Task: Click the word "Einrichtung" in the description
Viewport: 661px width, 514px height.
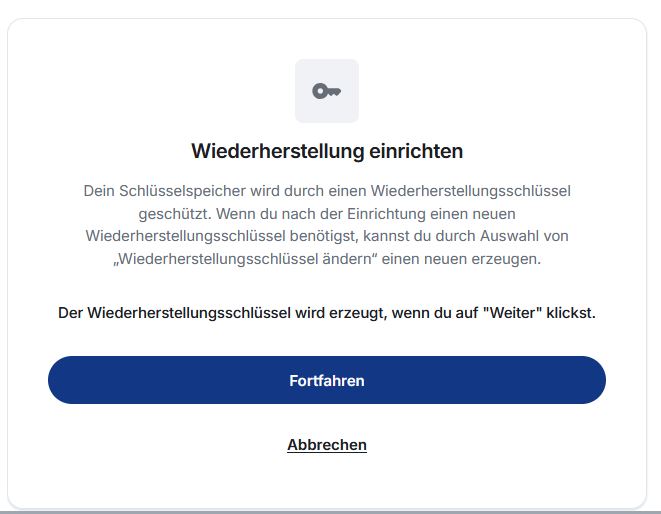Action: click(338, 212)
